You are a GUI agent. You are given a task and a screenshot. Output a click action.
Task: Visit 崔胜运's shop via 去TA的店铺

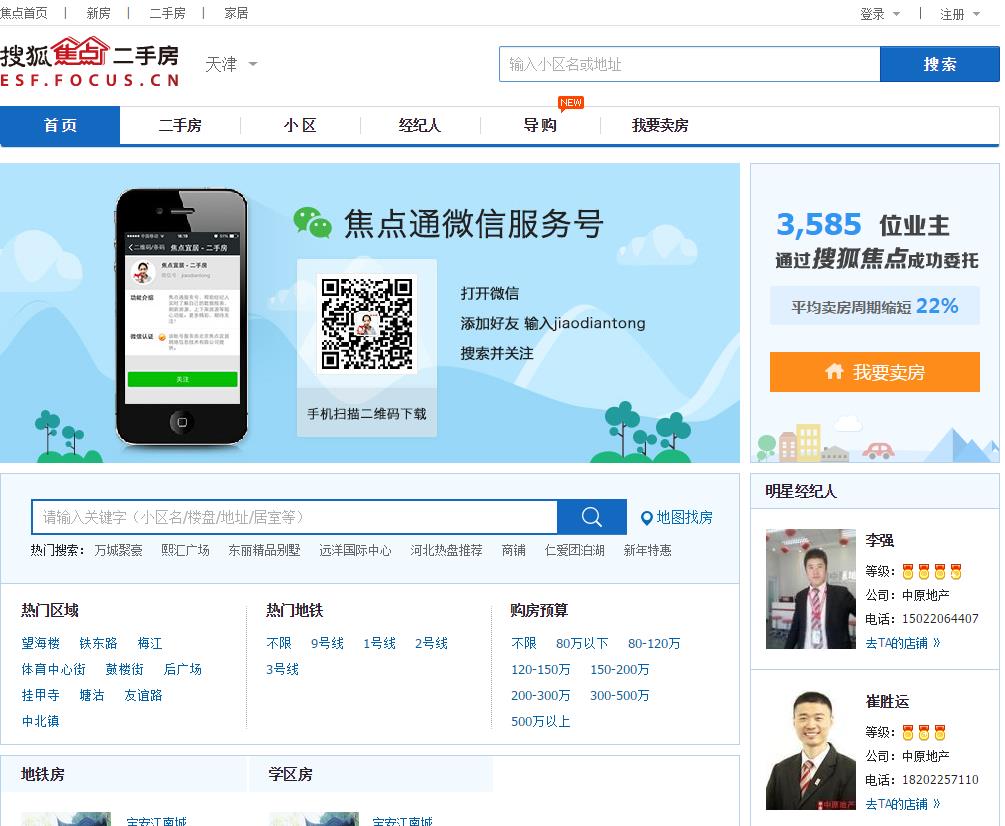(x=902, y=804)
